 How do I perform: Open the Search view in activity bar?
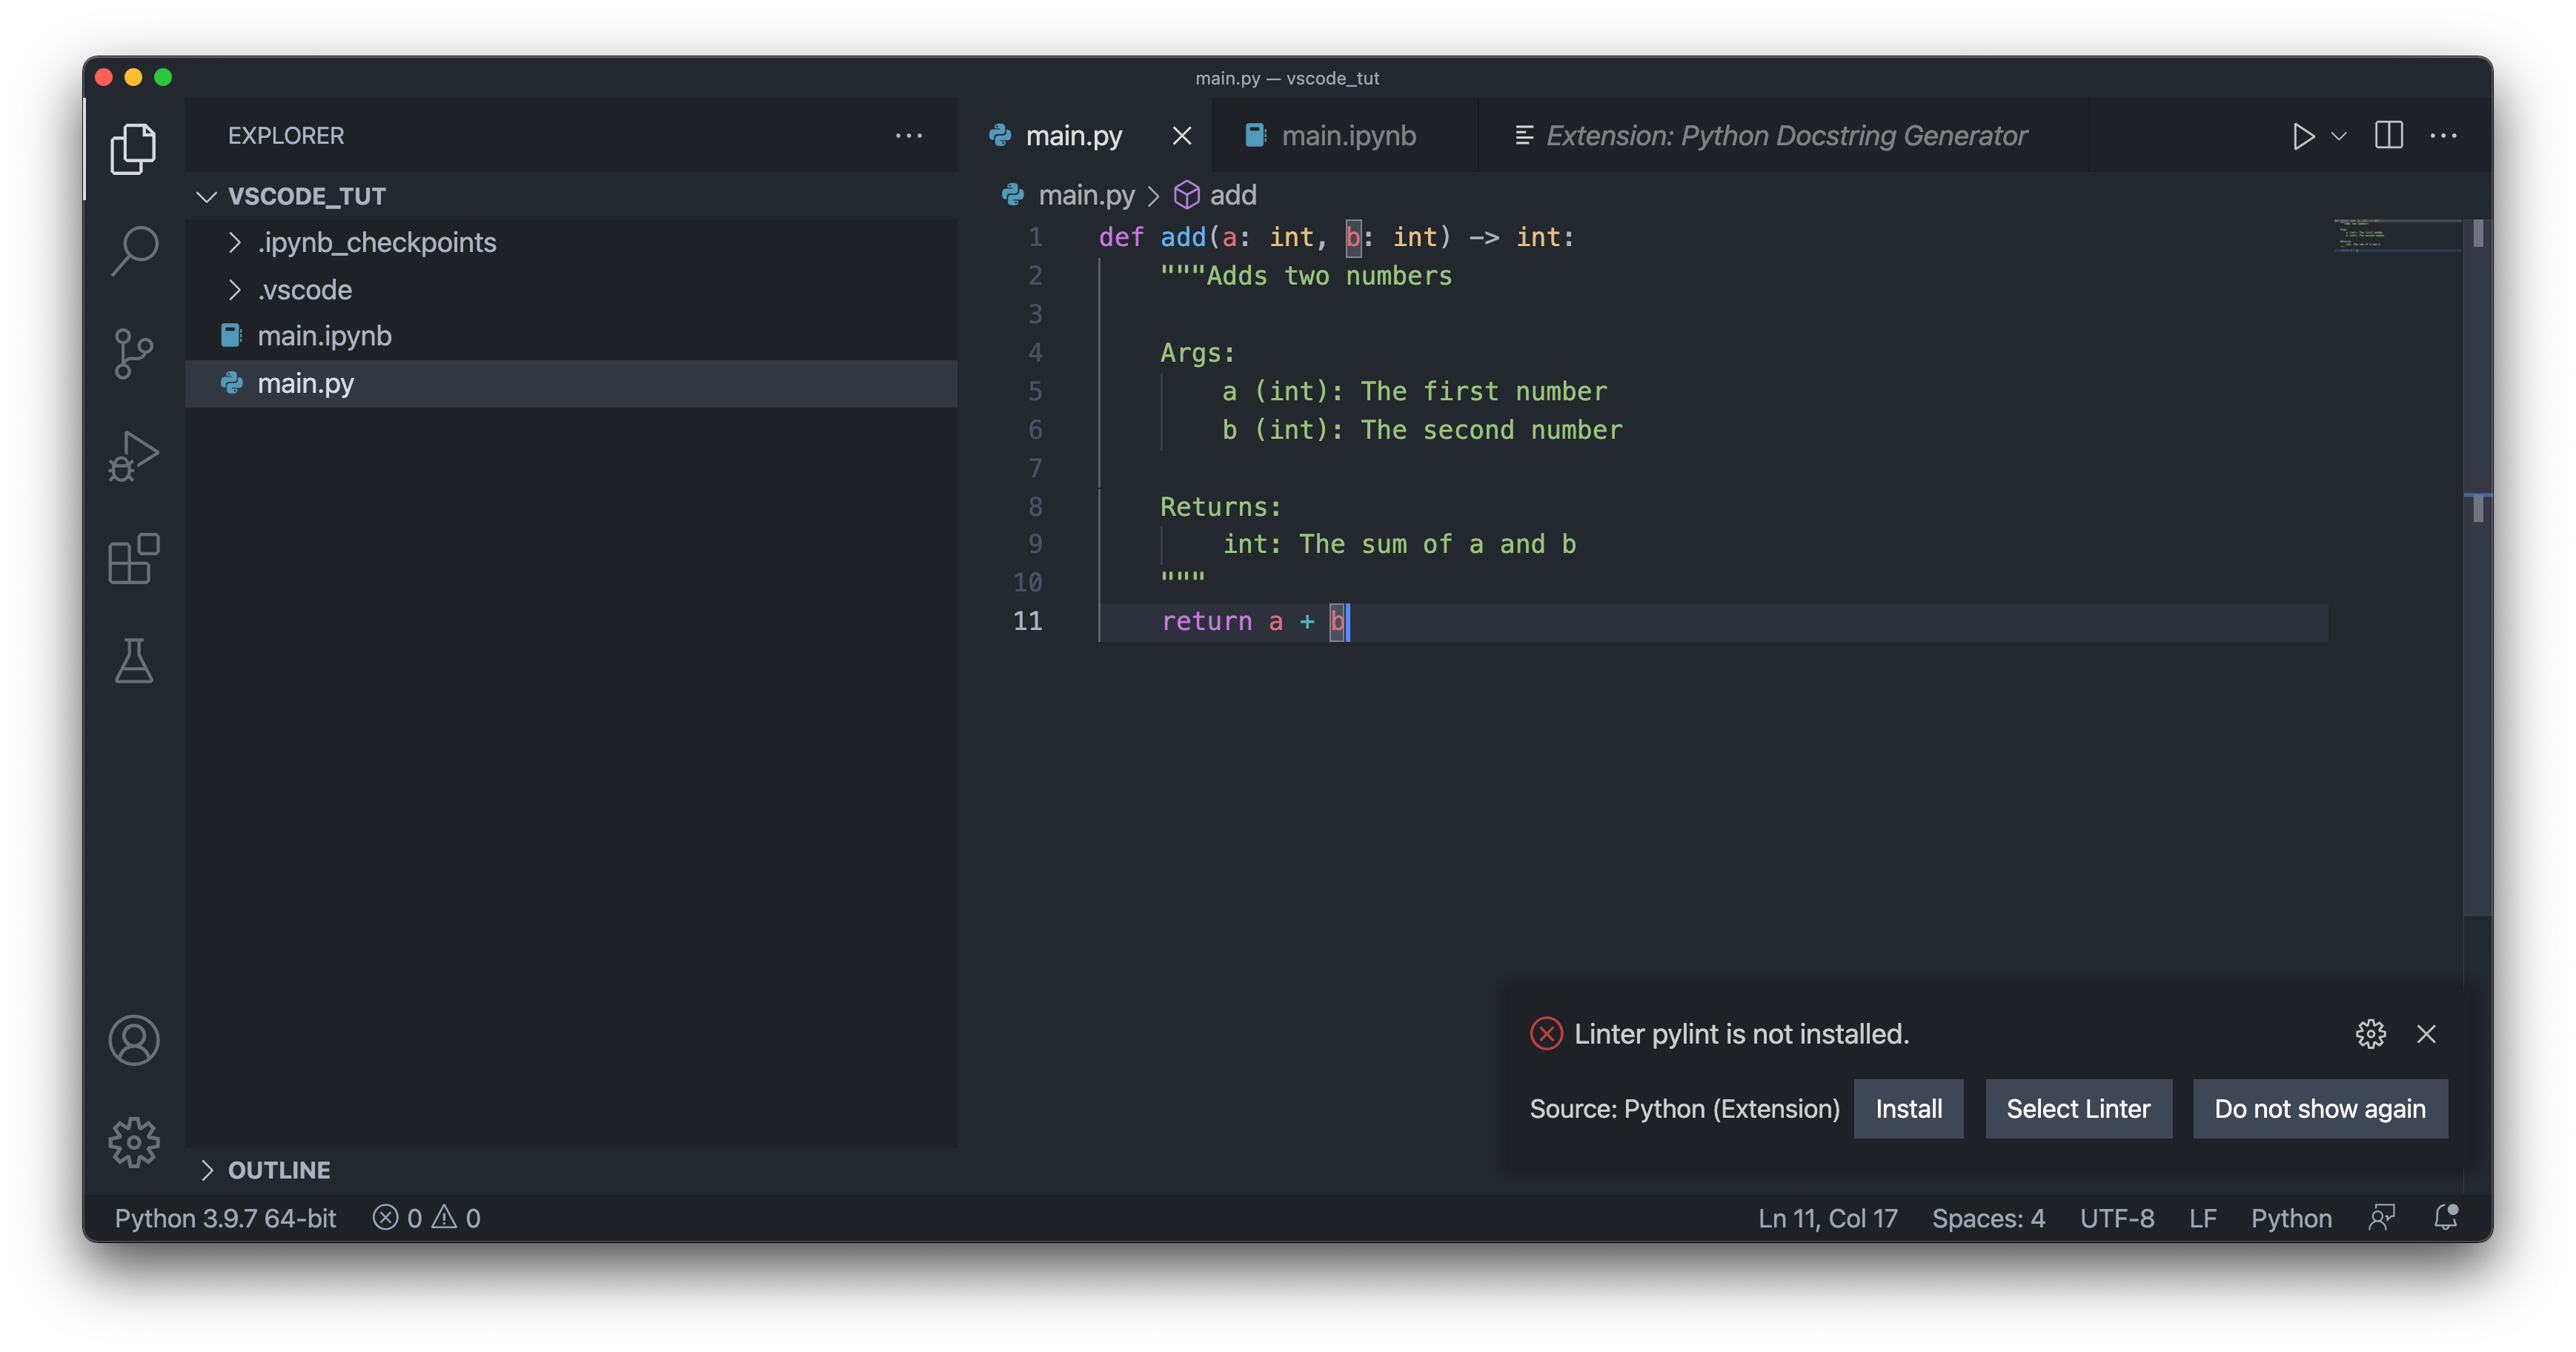click(x=134, y=250)
